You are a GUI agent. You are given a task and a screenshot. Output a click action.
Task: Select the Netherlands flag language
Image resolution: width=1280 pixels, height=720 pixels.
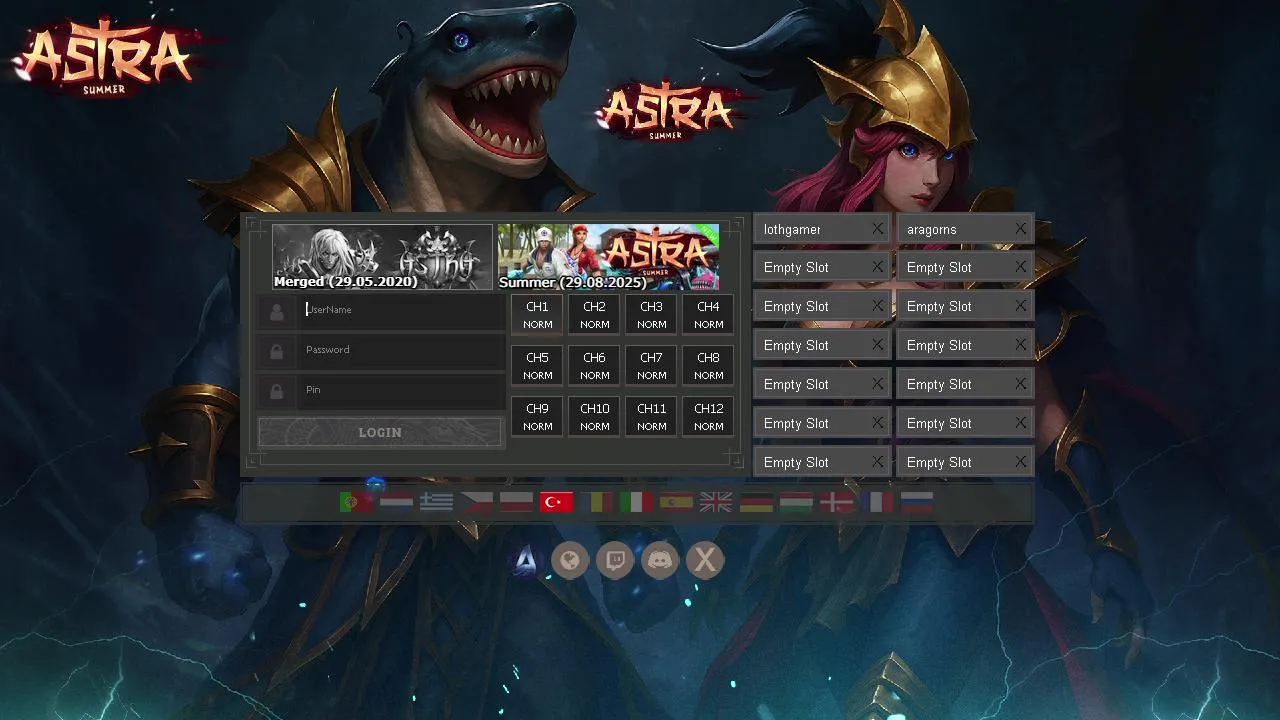tap(396, 502)
